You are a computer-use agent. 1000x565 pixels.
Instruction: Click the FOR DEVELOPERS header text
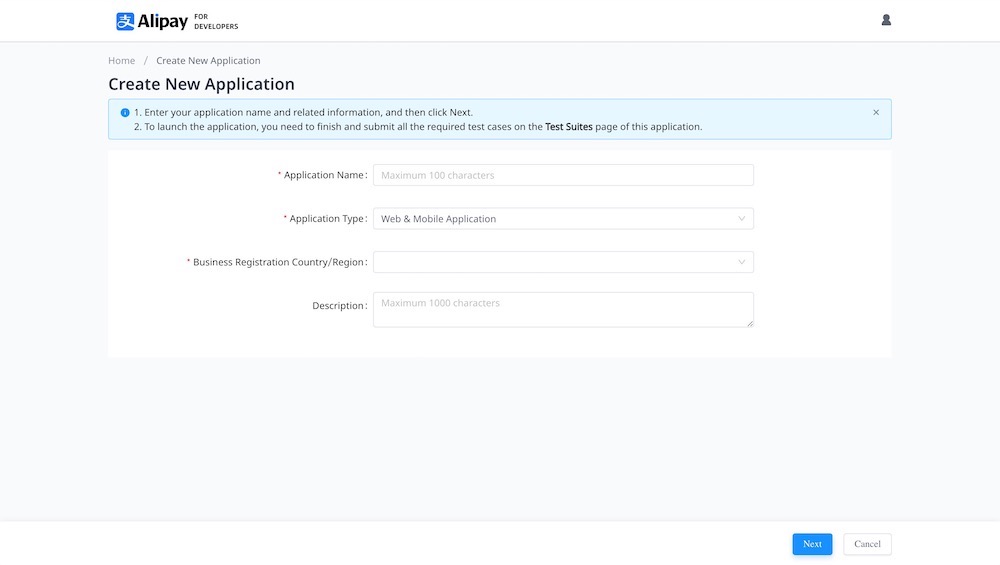pyautogui.click(x=216, y=21)
